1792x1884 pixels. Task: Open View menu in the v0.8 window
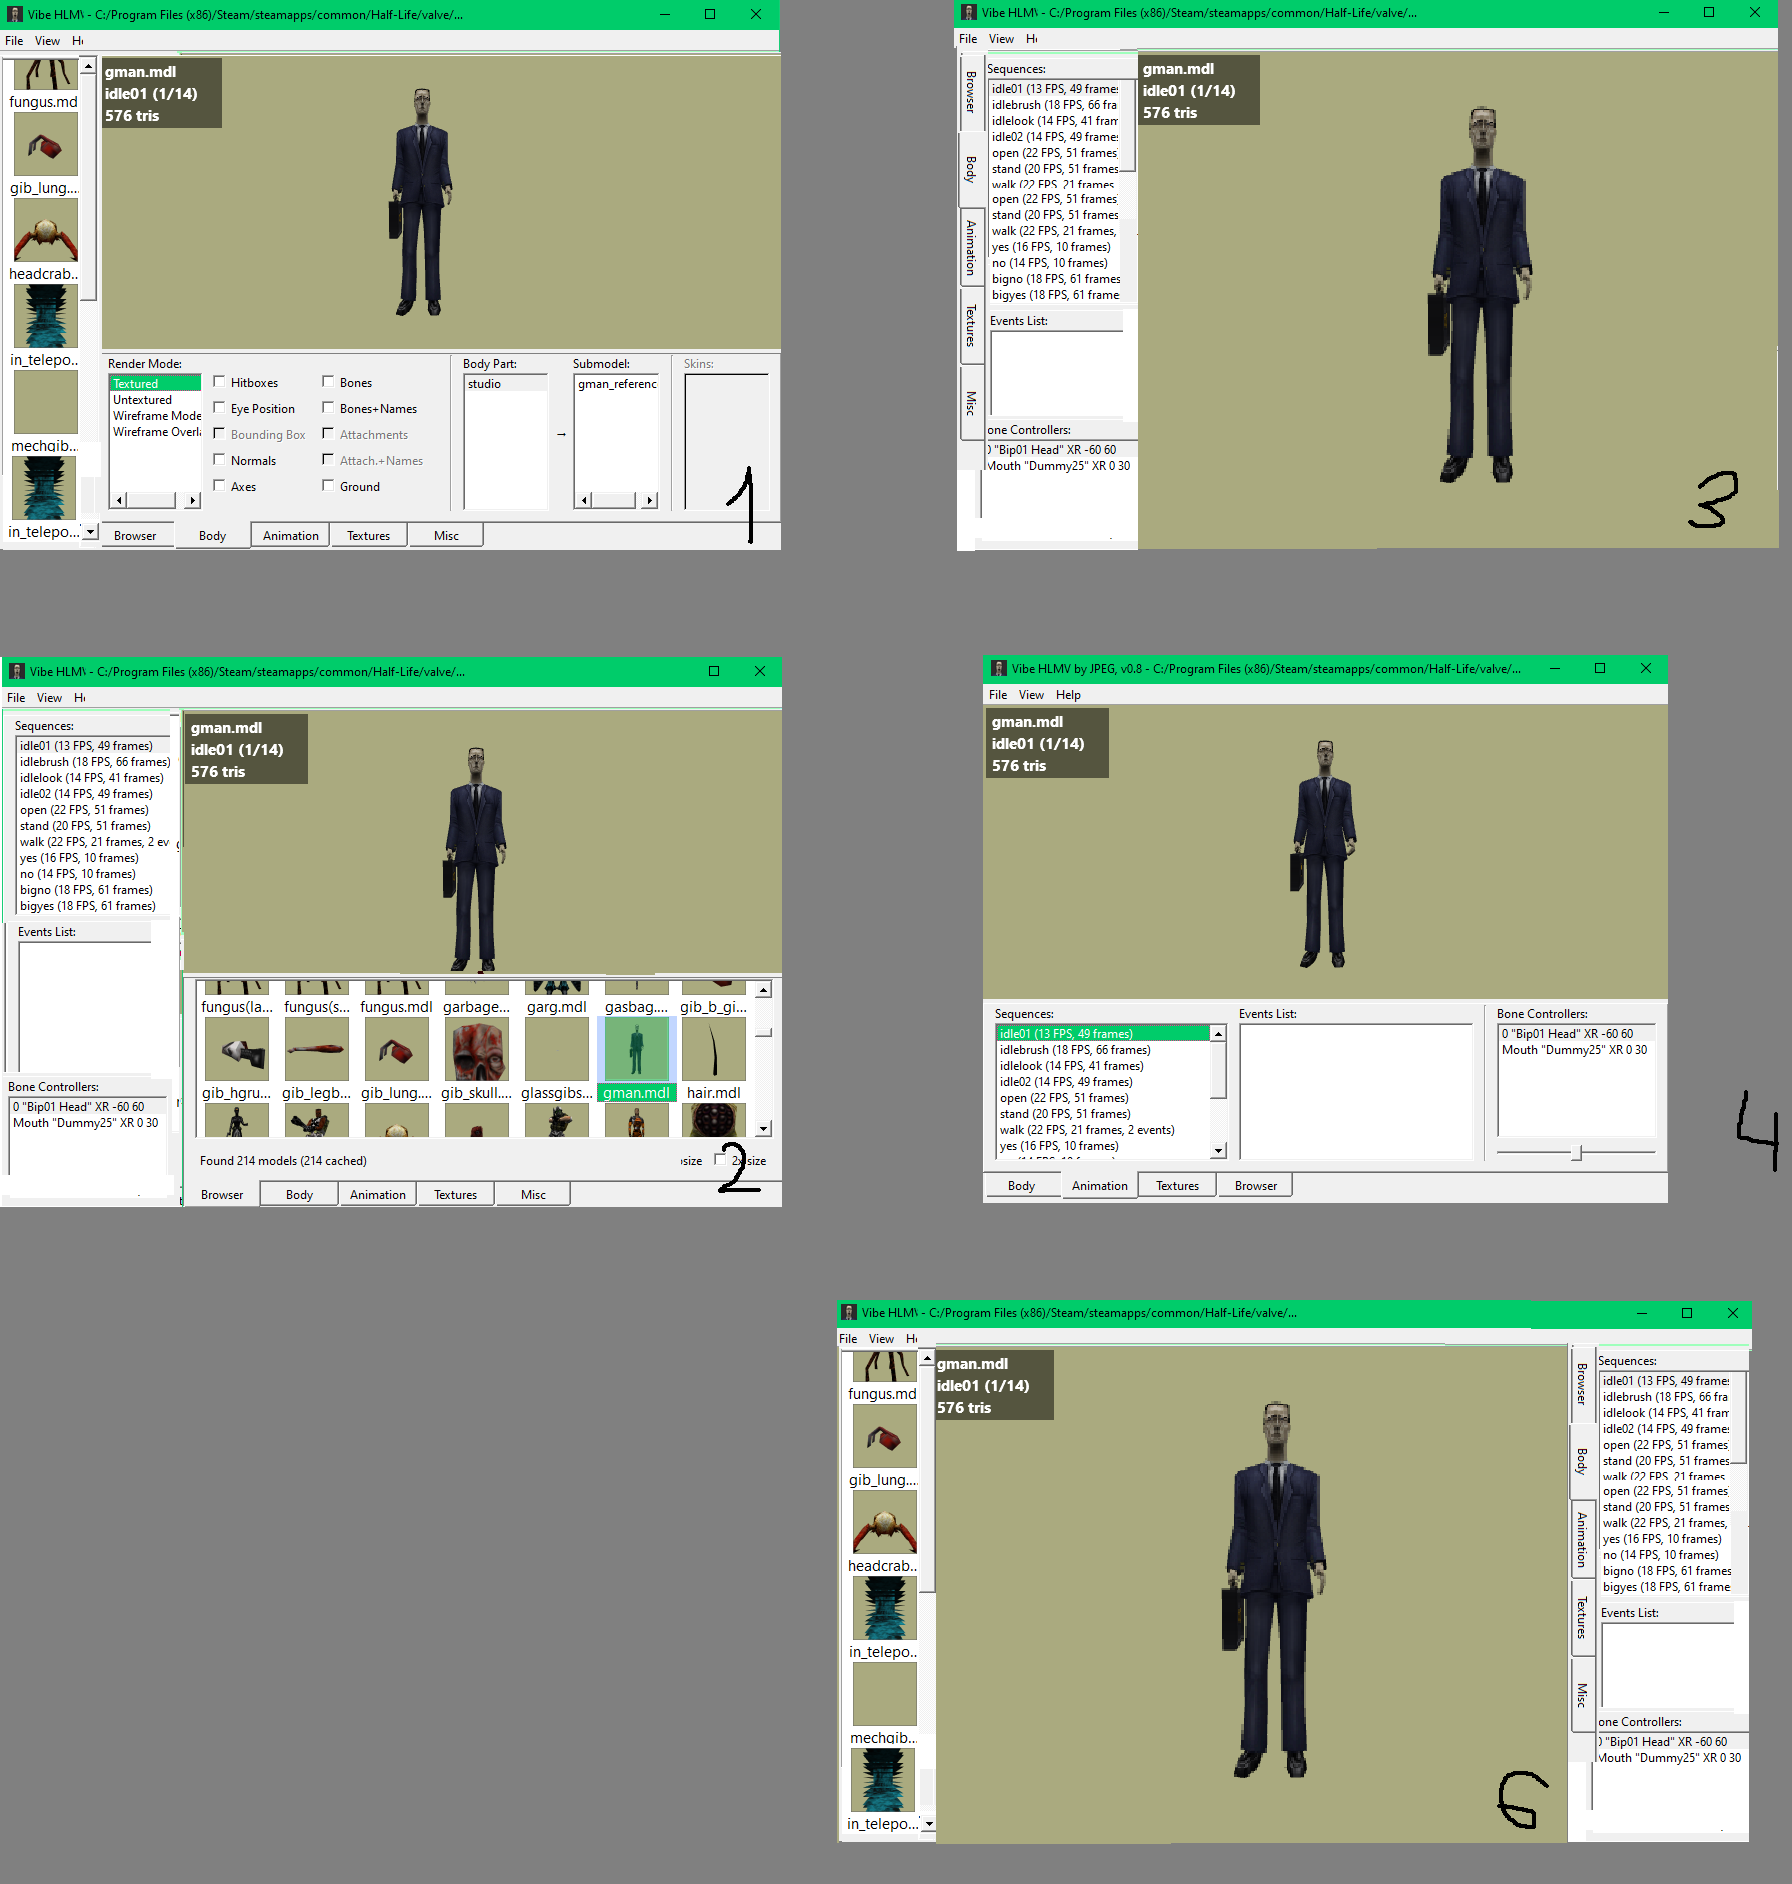click(1031, 695)
